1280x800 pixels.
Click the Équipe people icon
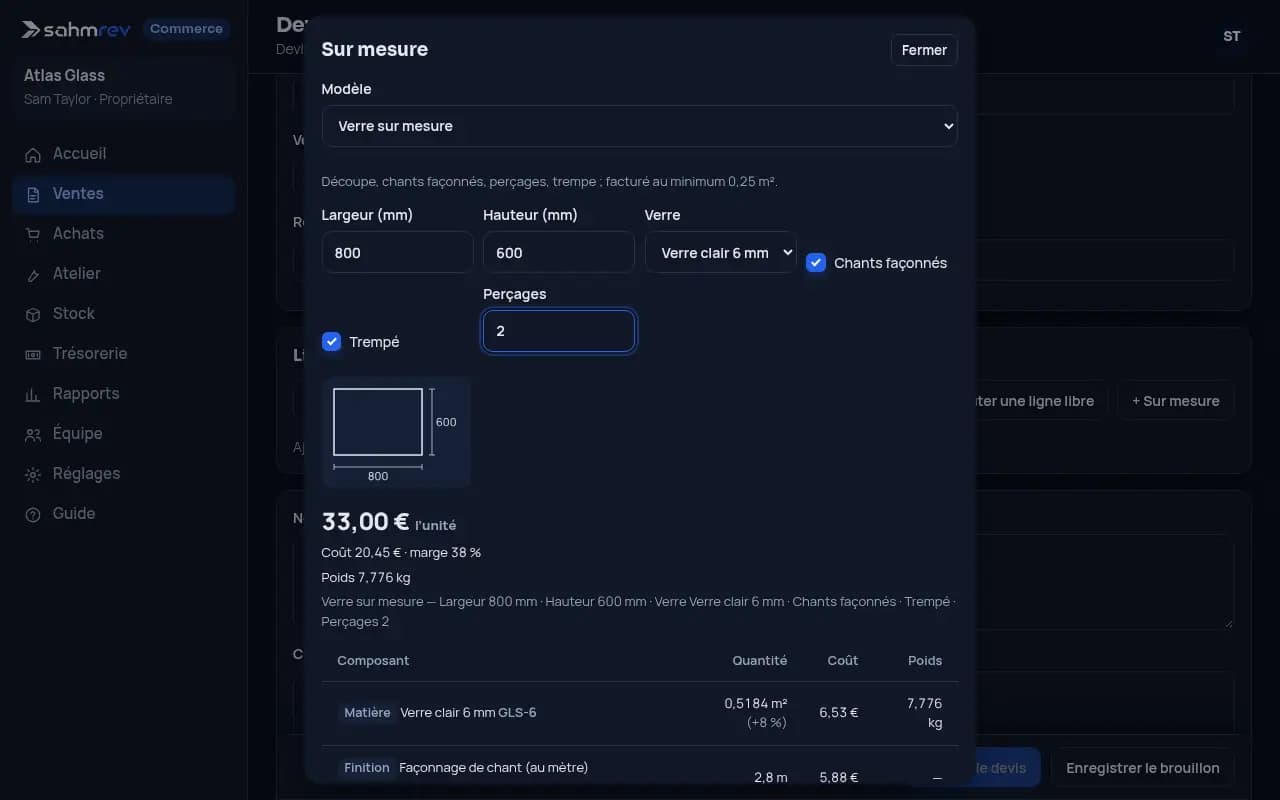coord(33,434)
